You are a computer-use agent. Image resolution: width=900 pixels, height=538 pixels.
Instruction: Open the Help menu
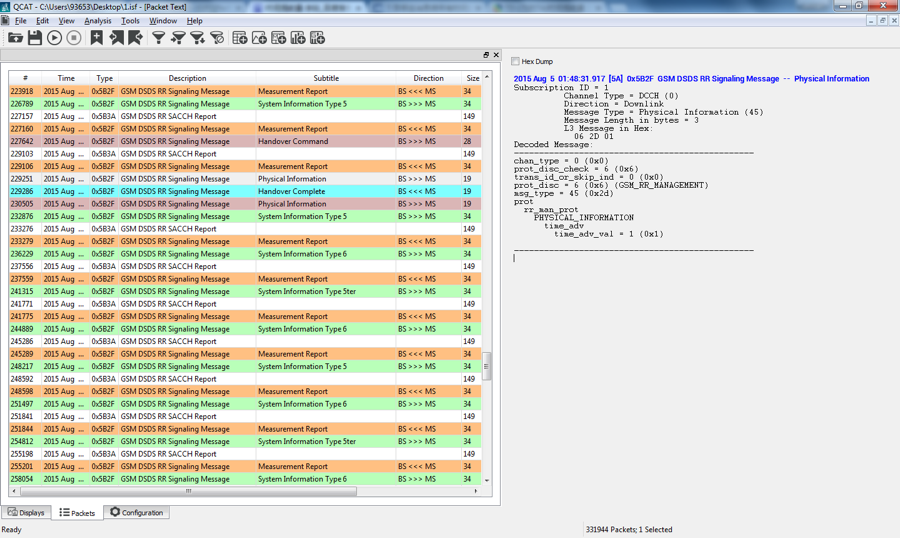click(x=195, y=21)
